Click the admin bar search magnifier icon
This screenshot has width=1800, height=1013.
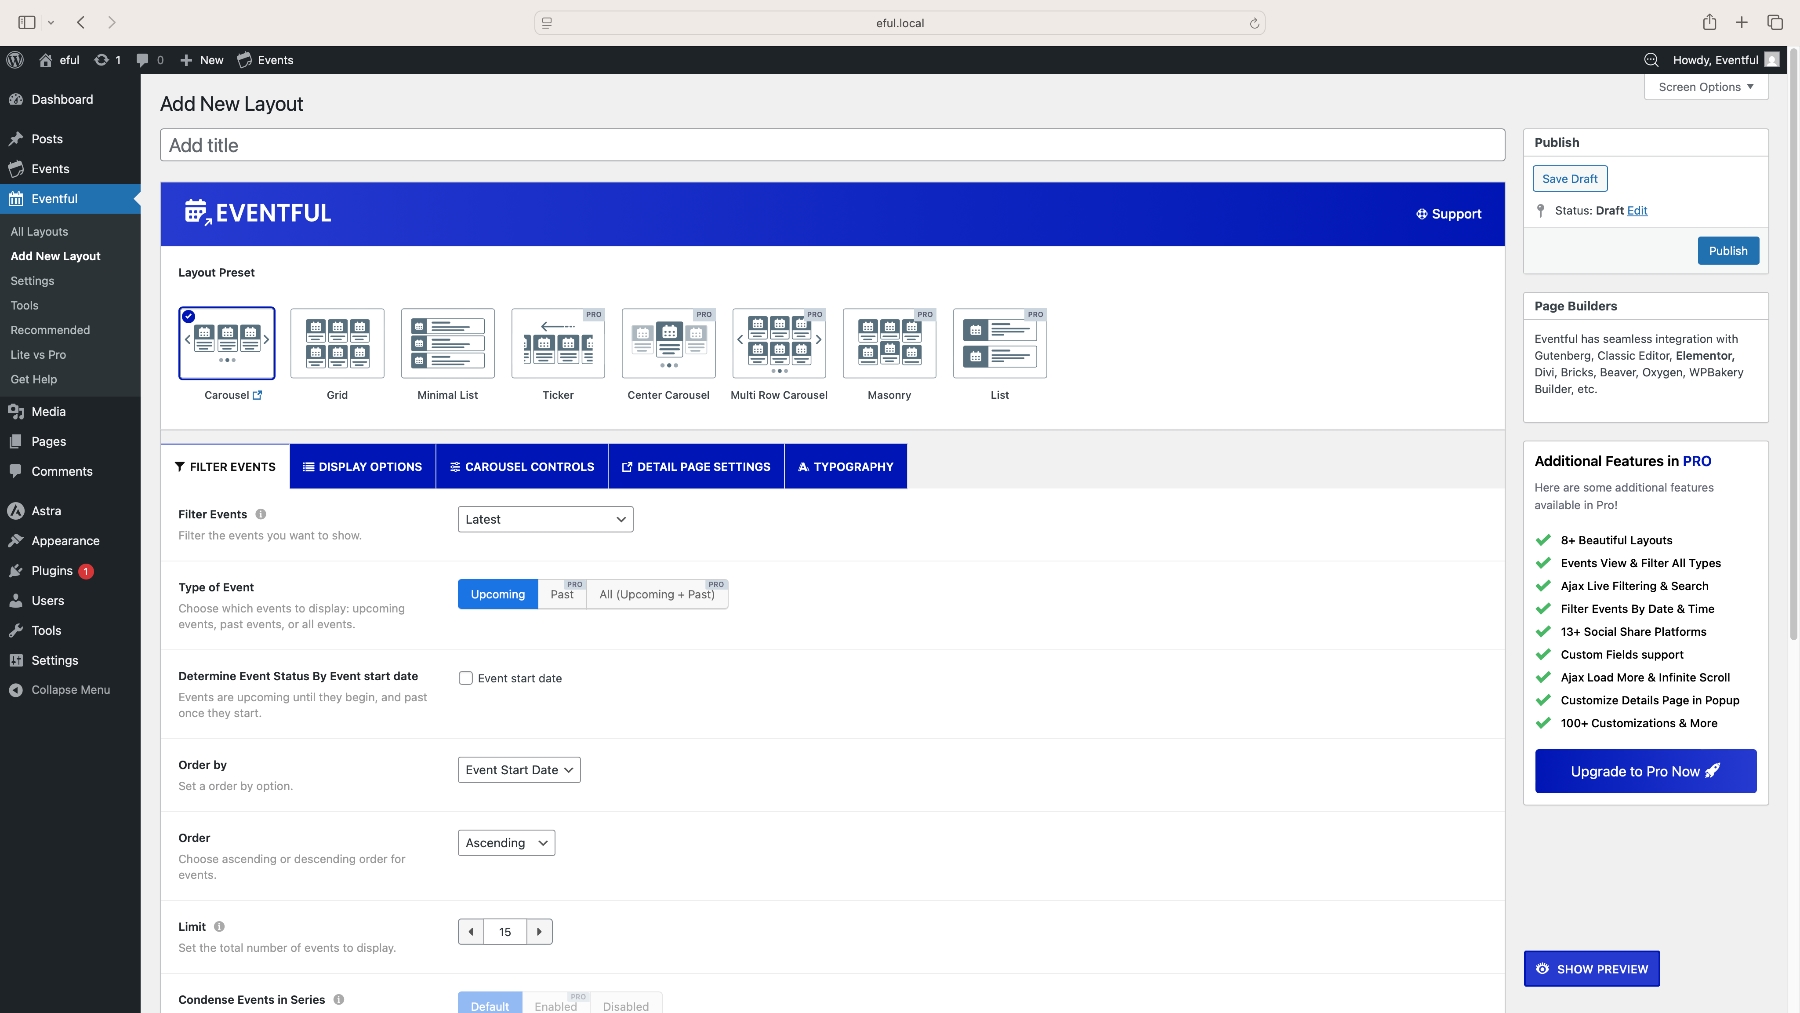click(x=1651, y=60)
